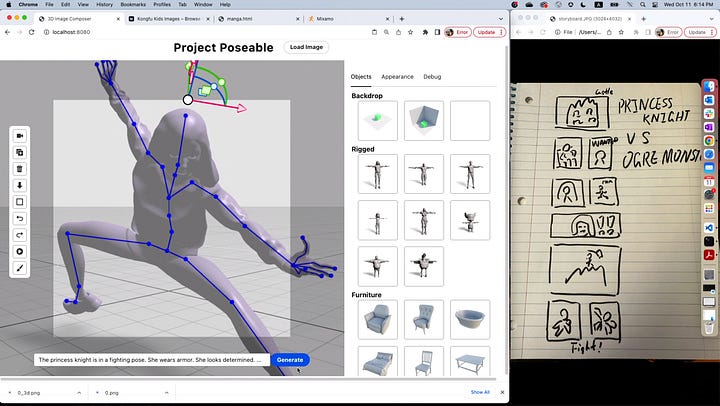Select the camera tool in the canvas toolbar

(x=19, y=136)
